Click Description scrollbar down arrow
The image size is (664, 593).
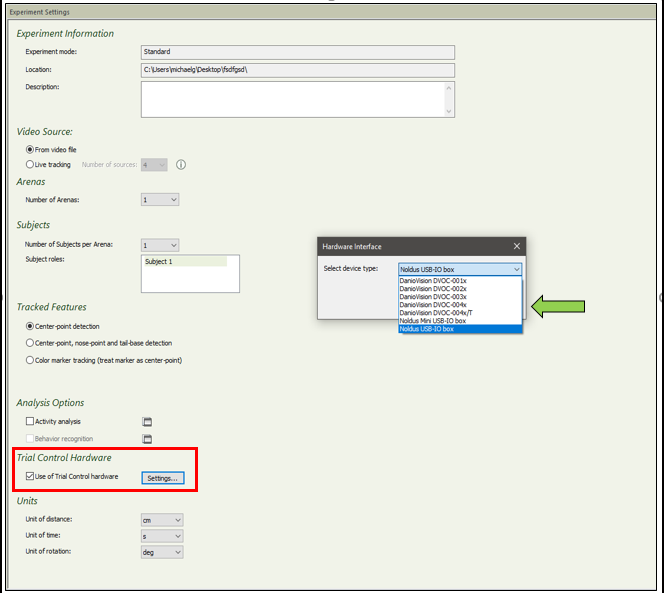click(x=449, y=111)
